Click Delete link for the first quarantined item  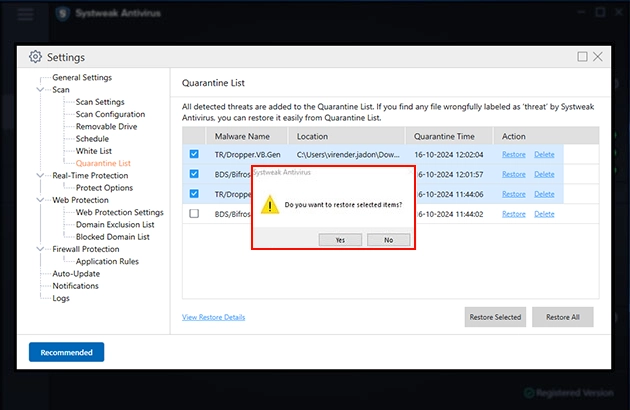click(544, 154)
